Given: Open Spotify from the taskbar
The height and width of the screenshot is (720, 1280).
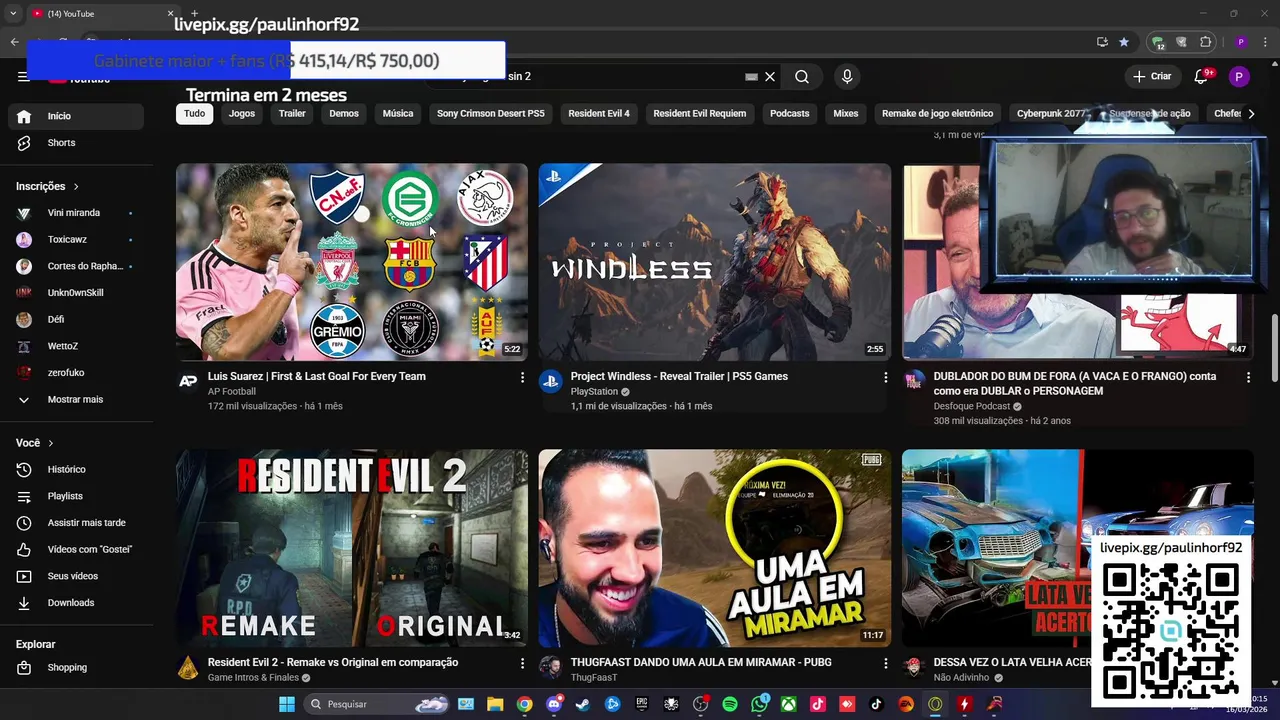Looking at the screenshot, I should pos(730,704).
